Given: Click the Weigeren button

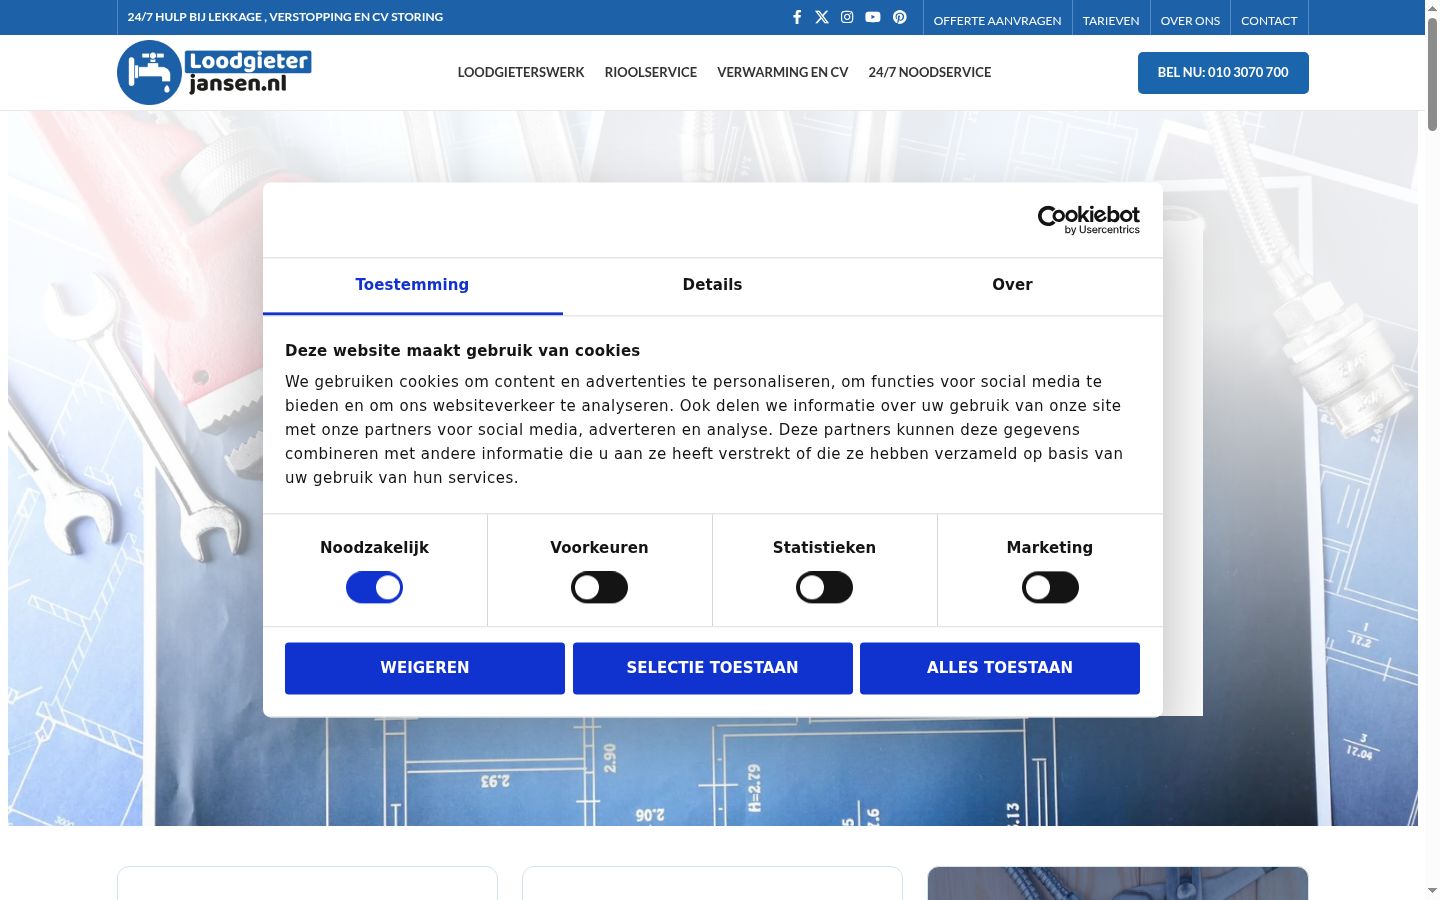Looking at the screenshot, I should pos(425,668).
